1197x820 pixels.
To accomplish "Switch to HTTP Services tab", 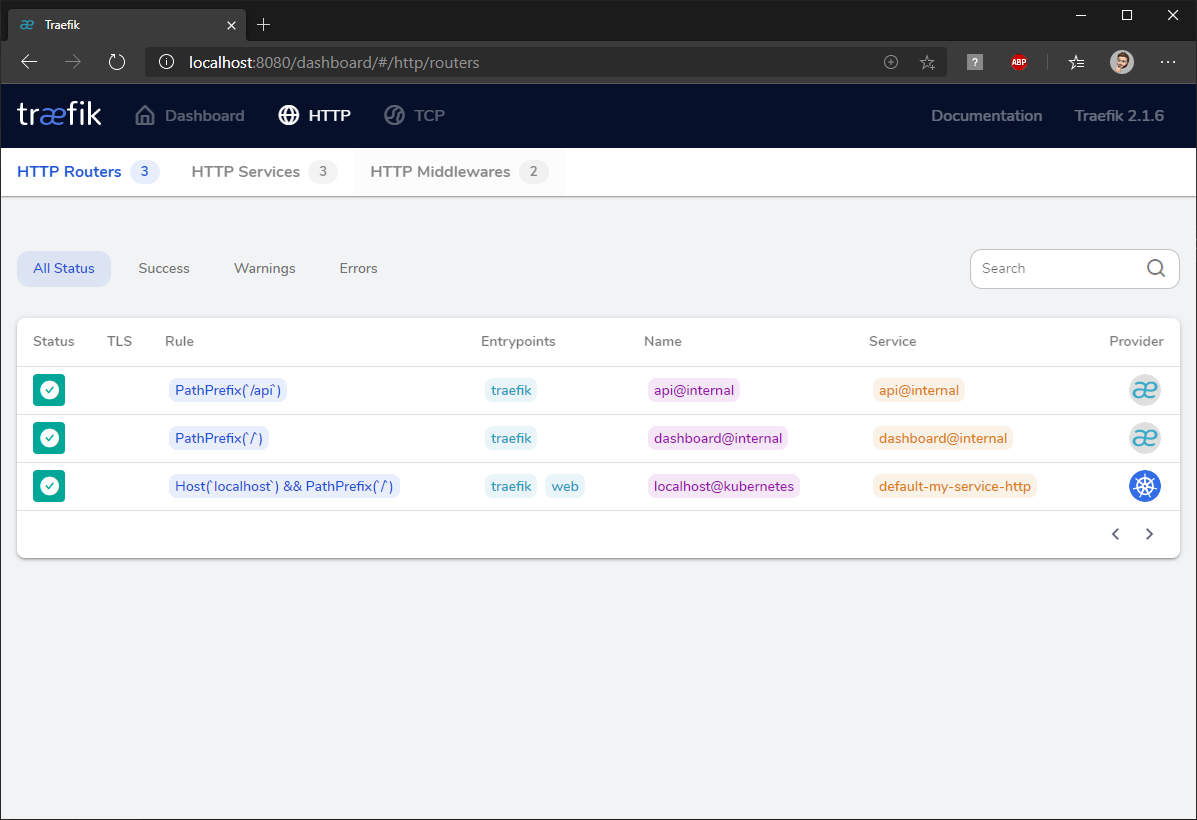I will 264,172.
